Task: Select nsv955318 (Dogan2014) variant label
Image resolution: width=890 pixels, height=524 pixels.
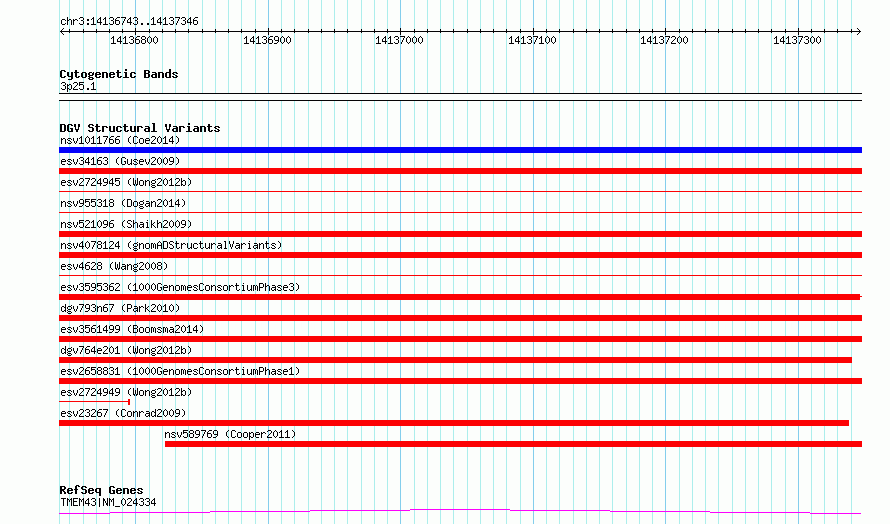Action: tap(123, 203)
